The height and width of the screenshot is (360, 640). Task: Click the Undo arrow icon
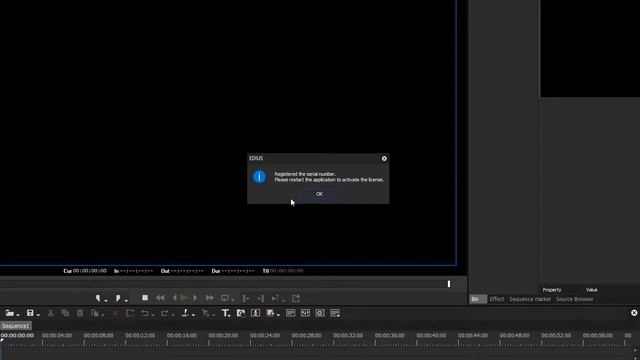[x=144, y=313]
